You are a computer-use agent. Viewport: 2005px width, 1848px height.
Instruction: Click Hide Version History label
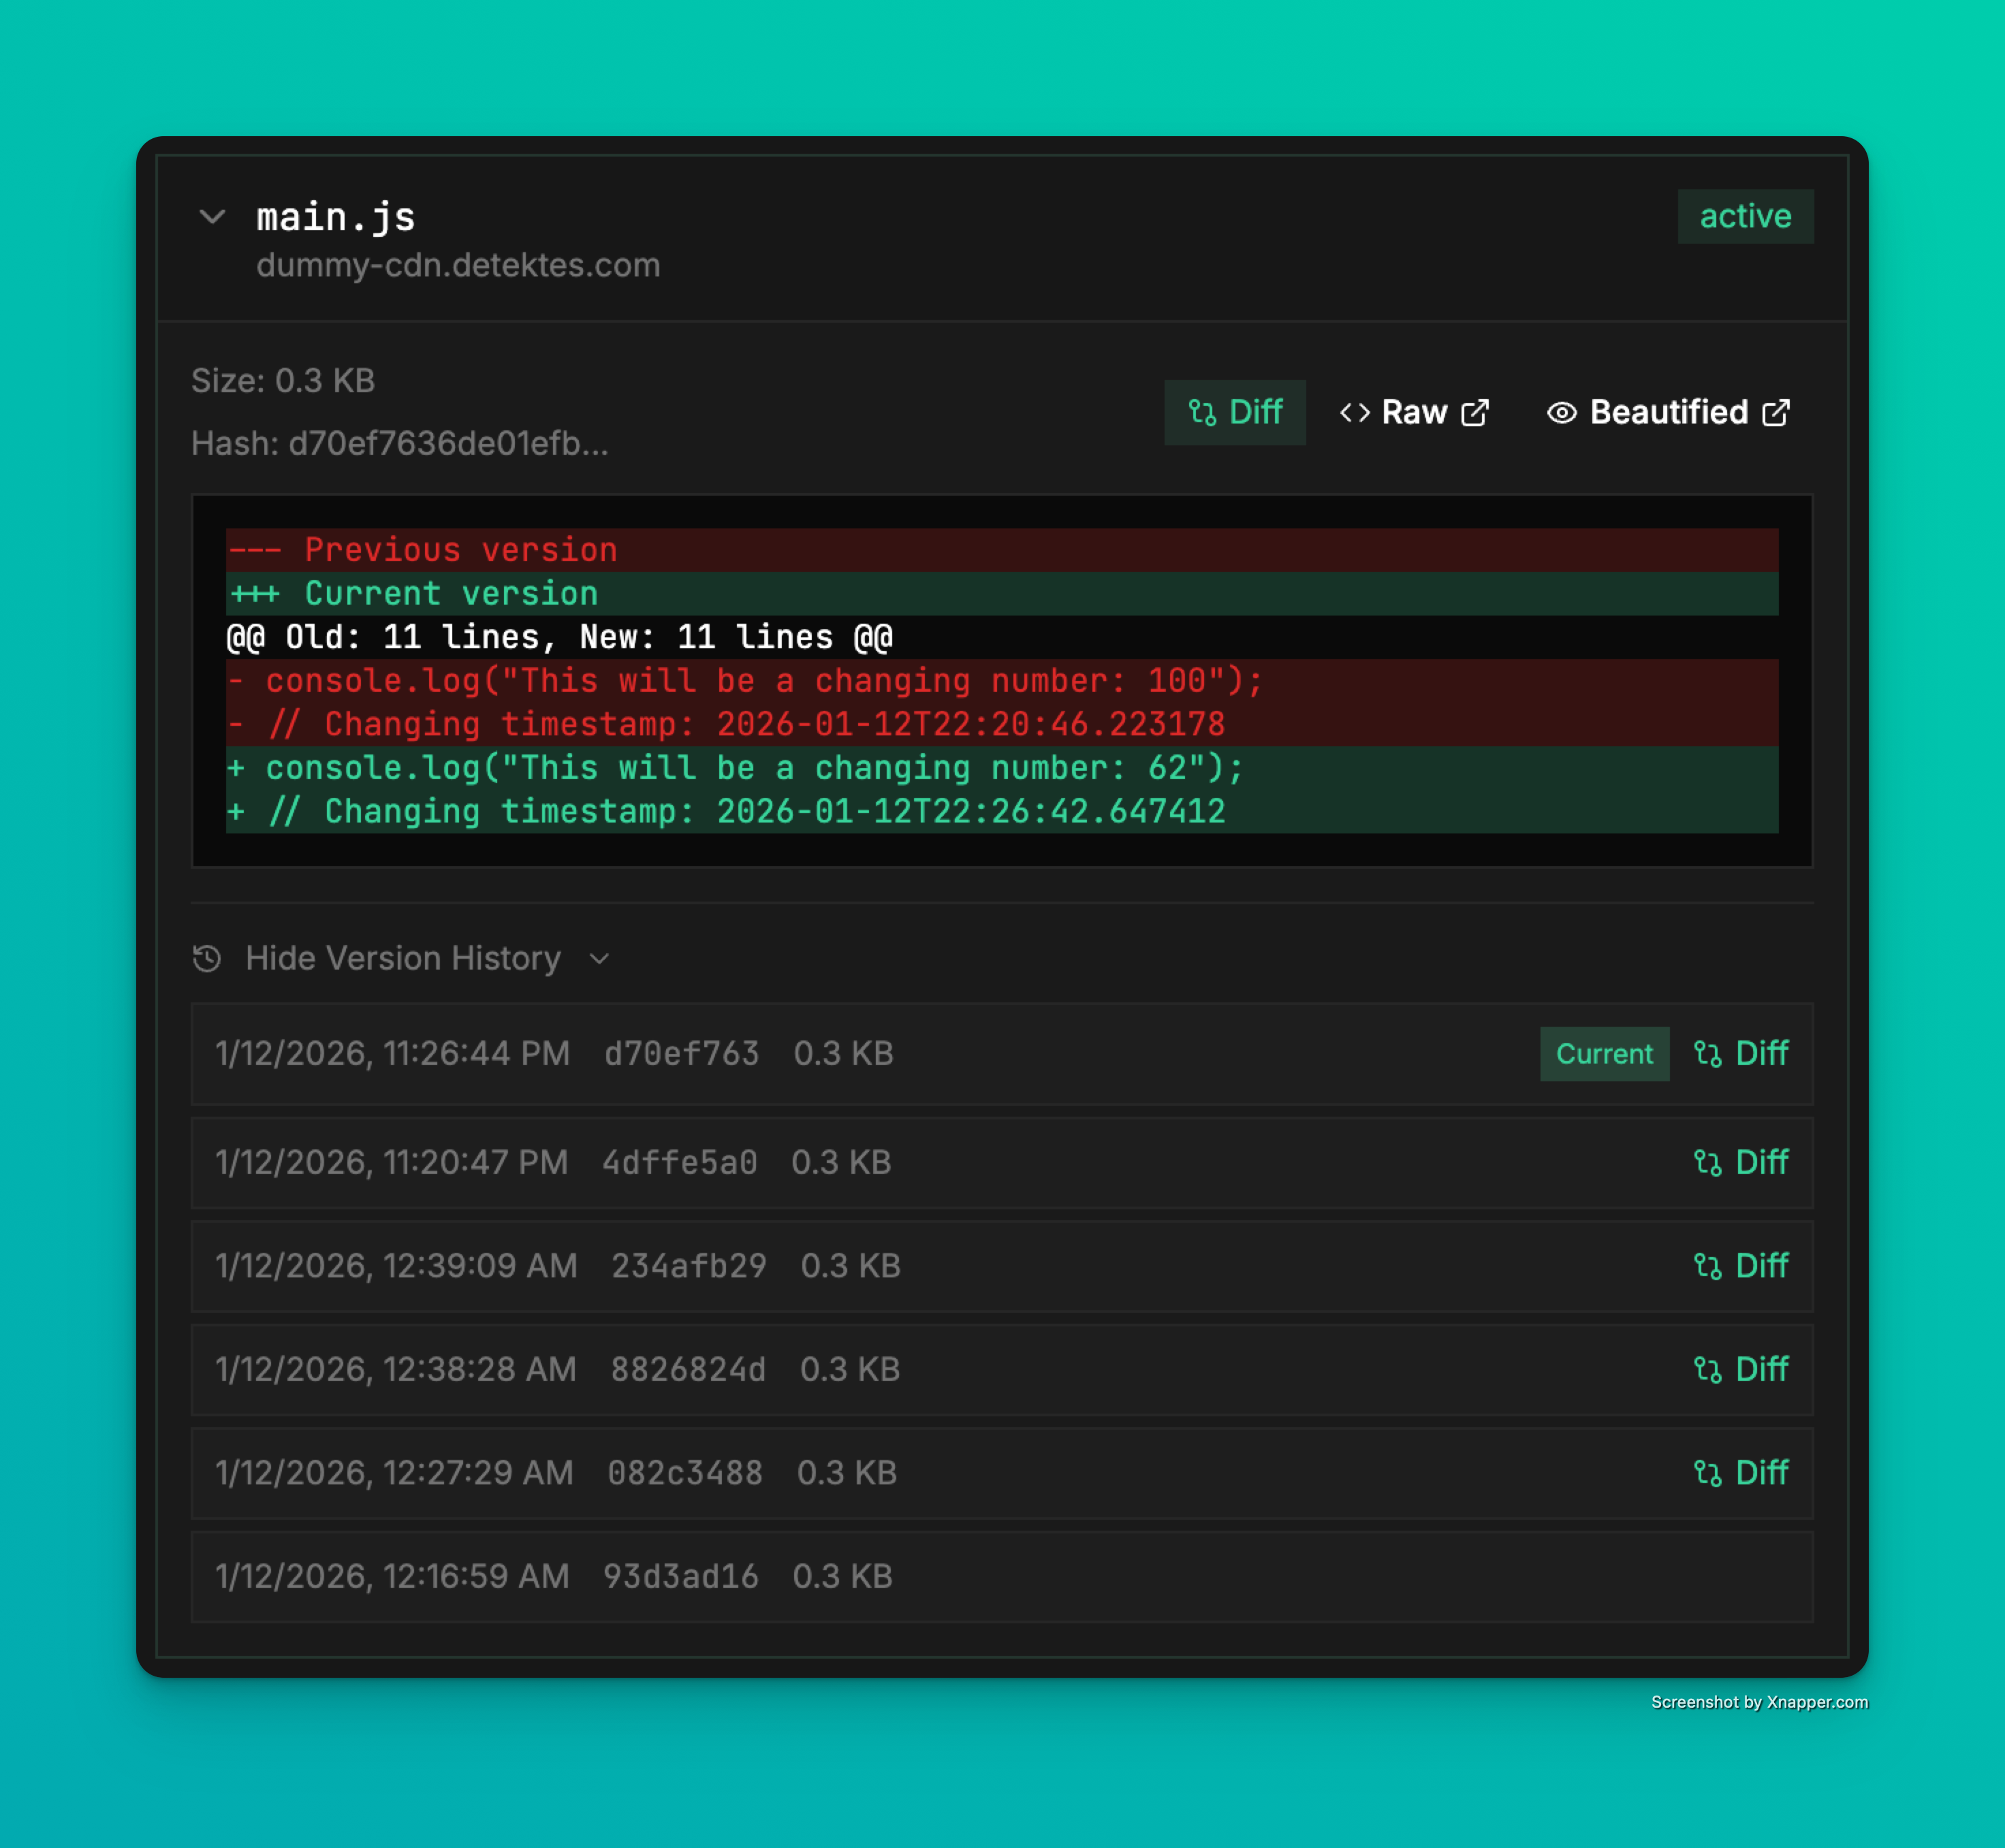coord(403,958)
